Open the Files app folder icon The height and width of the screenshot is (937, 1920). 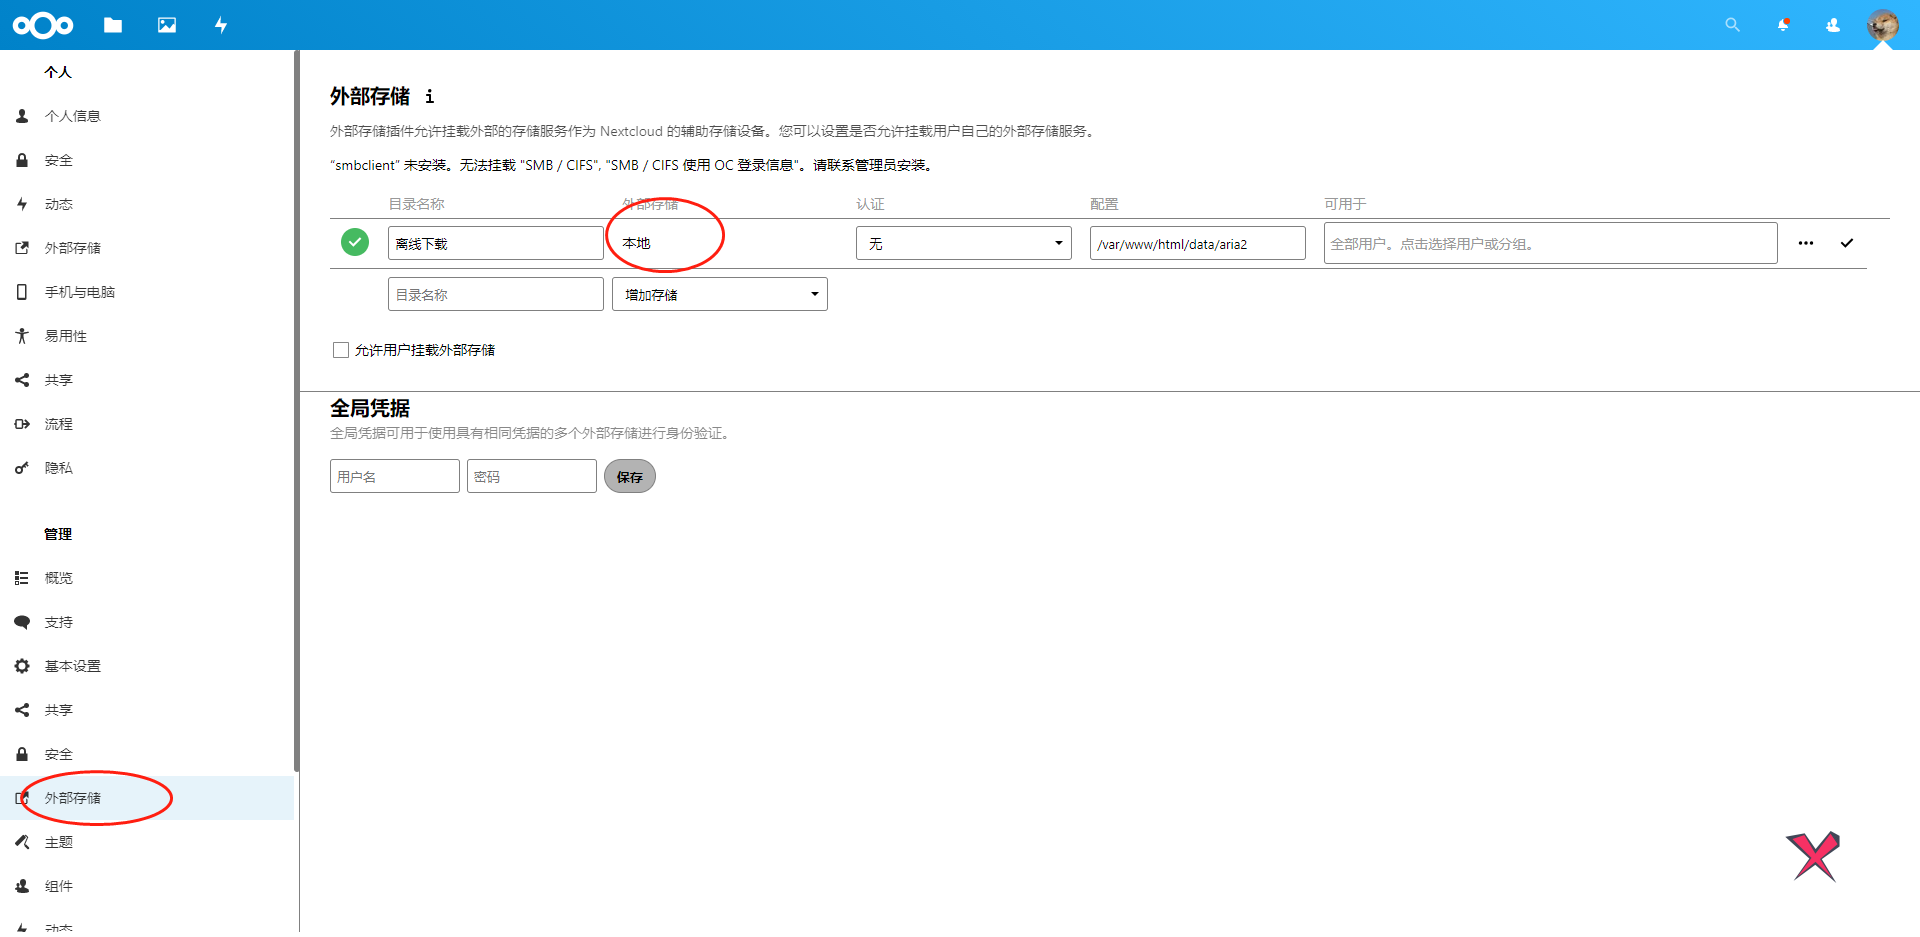click(x=113, y=25)
